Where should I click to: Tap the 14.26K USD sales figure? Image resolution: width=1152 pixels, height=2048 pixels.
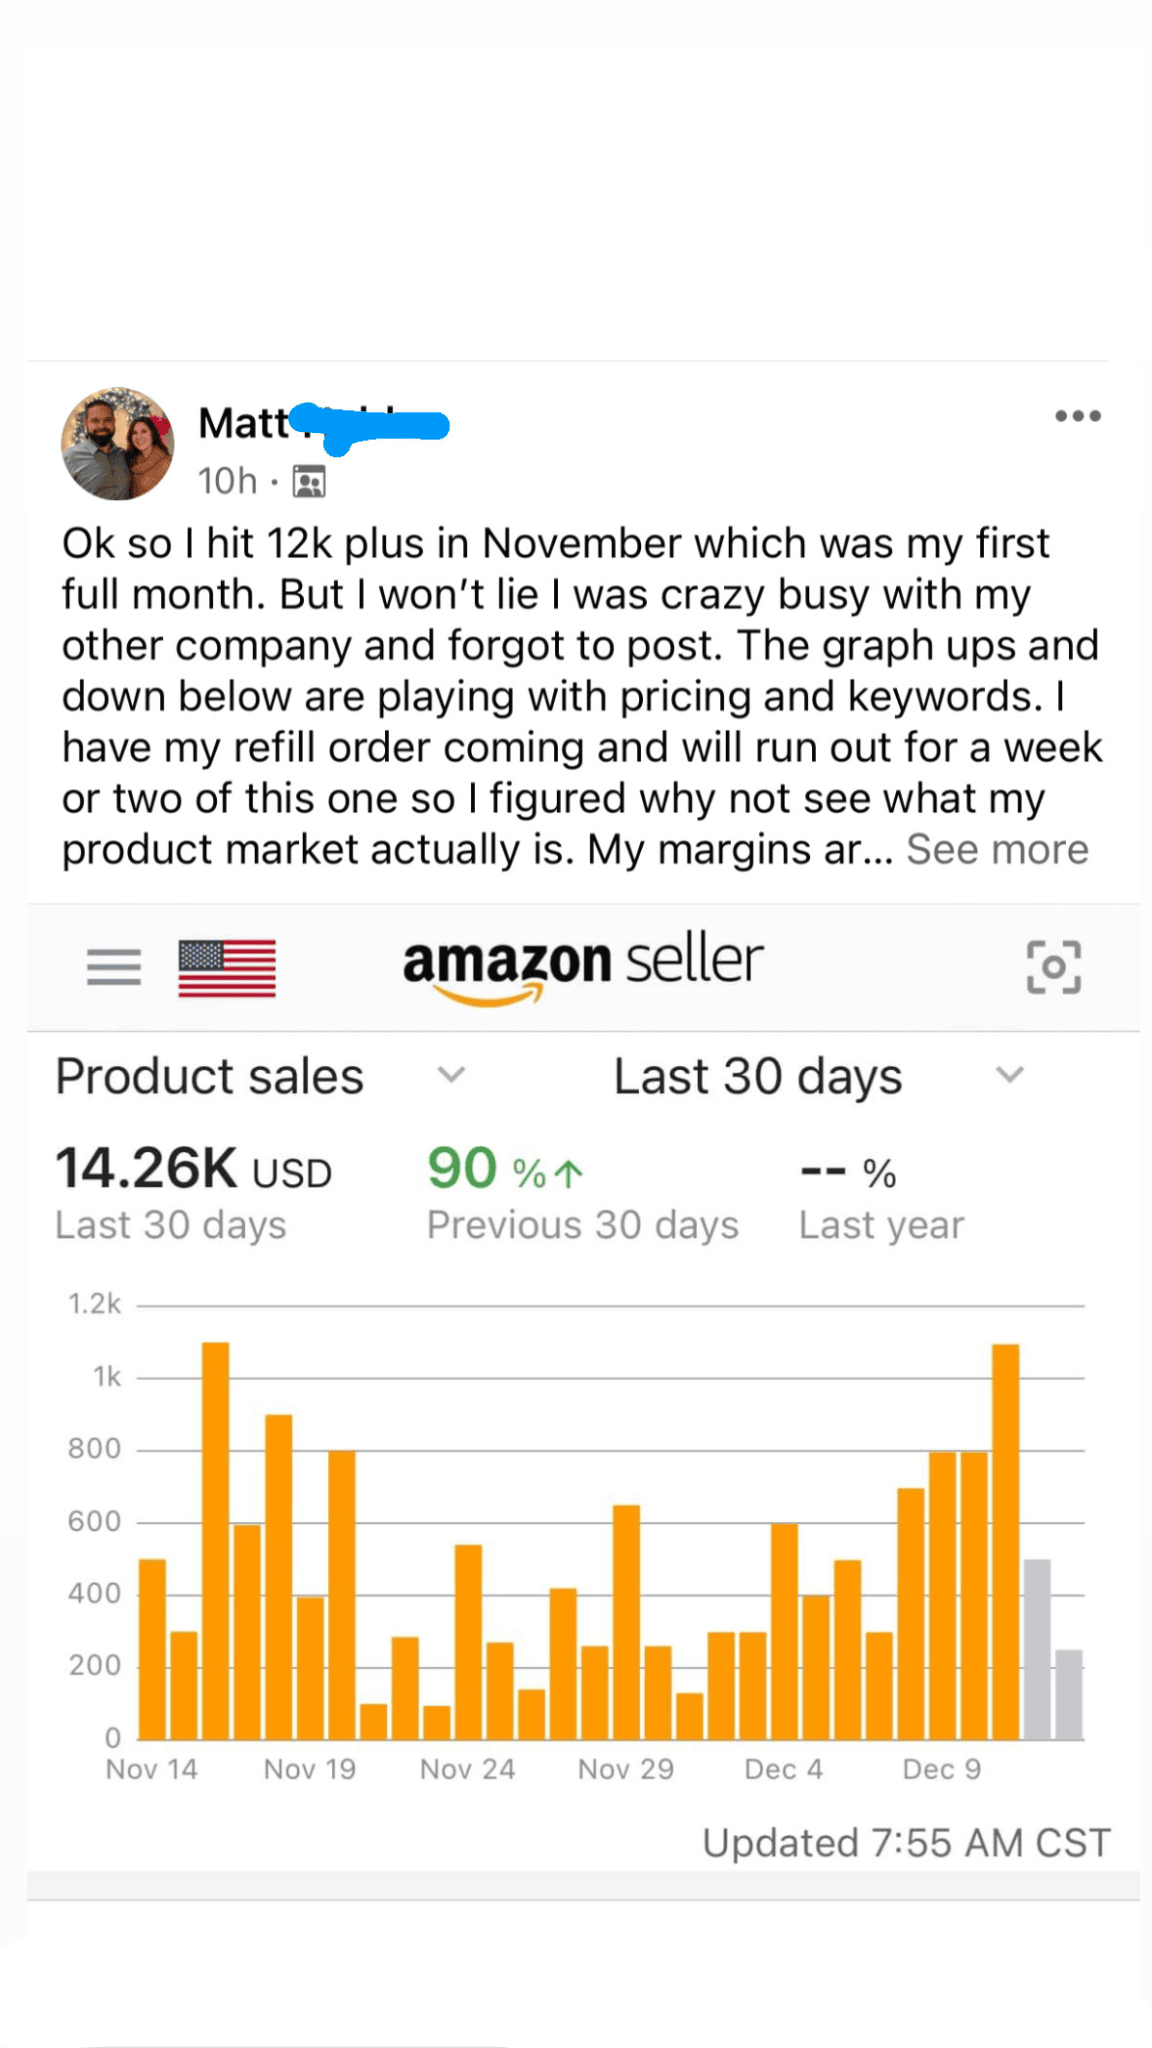click(193, 1169)
